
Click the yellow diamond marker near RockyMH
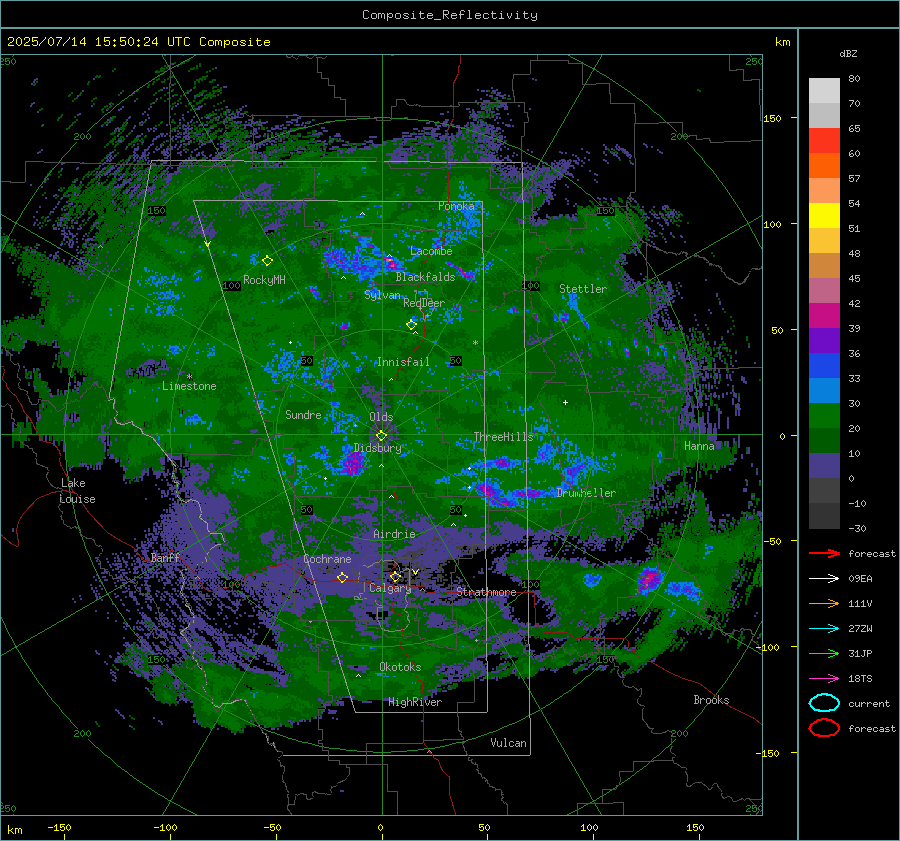(267, 261)
